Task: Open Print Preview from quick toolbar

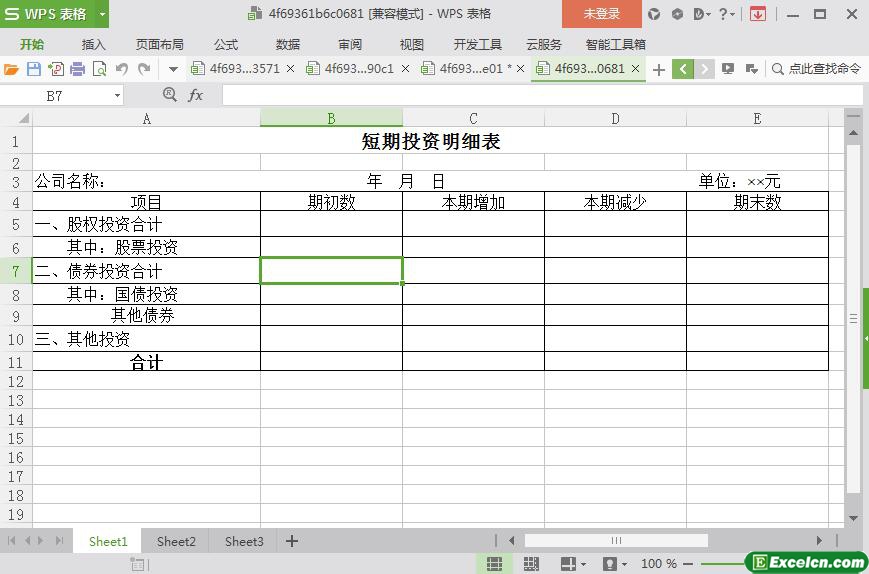Action: (x=100, y=69)
